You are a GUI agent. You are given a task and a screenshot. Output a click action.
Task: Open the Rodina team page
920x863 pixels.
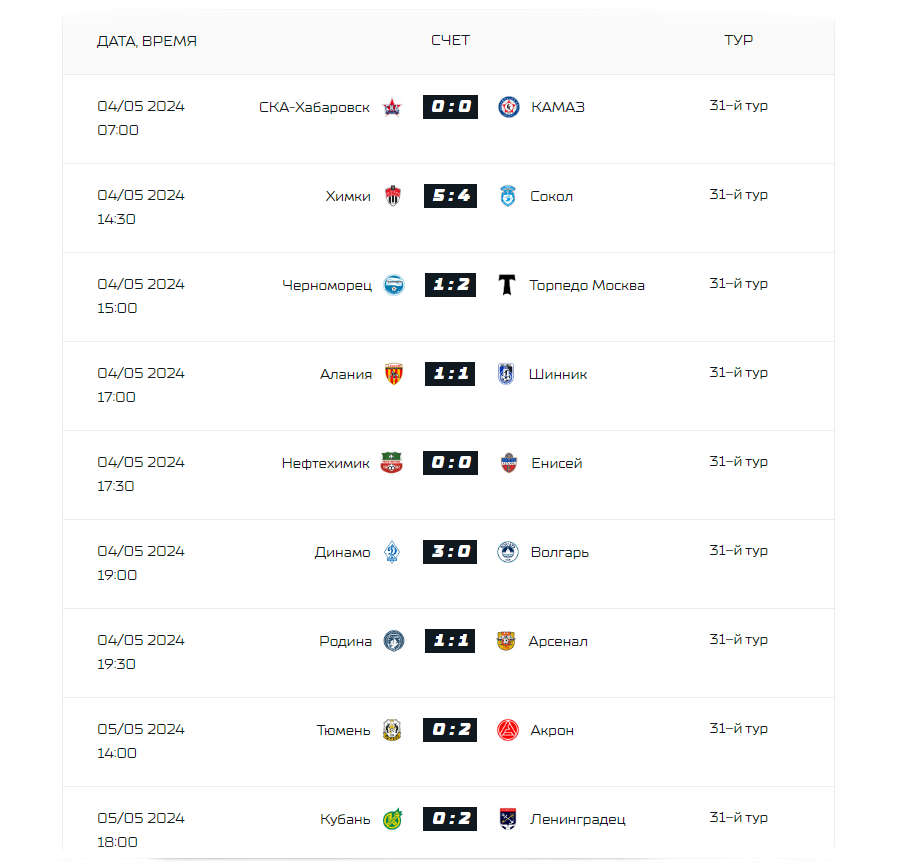[x=346, y=641]
